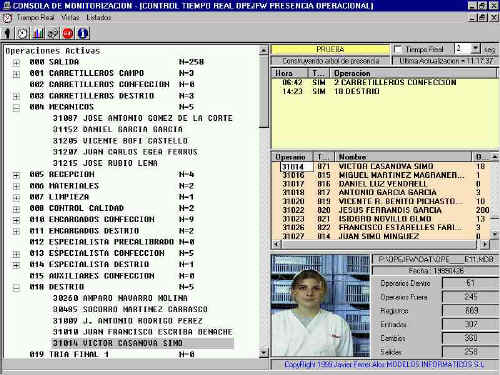Select 31215 JOSE RUBIO LENA
Viewport: 500px width, 375px height.
point(105,163)
